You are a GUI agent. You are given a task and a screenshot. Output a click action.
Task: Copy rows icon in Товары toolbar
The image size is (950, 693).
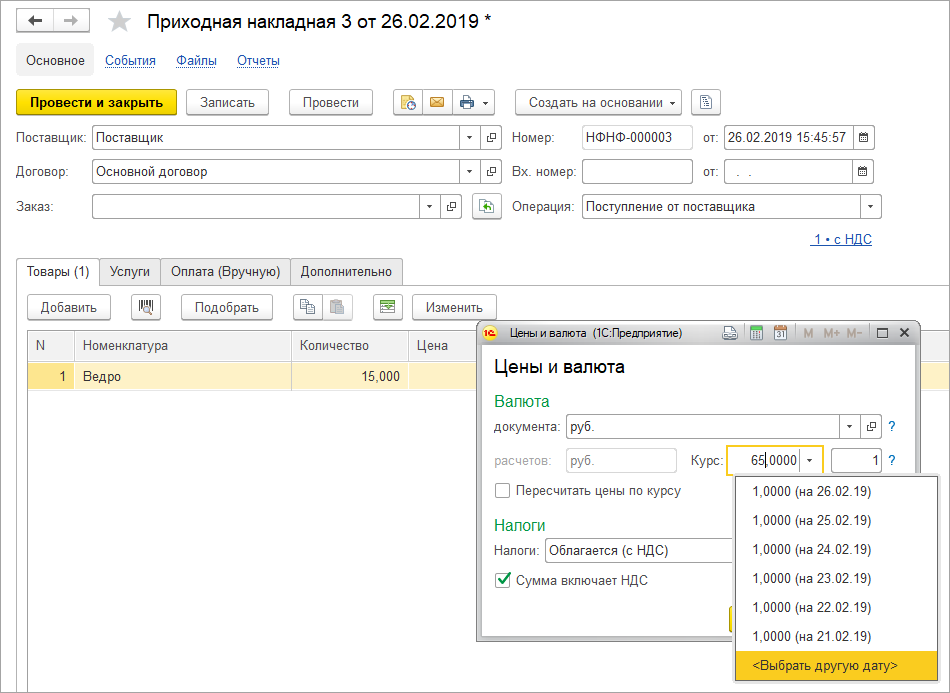pyautogui.click(x=308, y=307)
